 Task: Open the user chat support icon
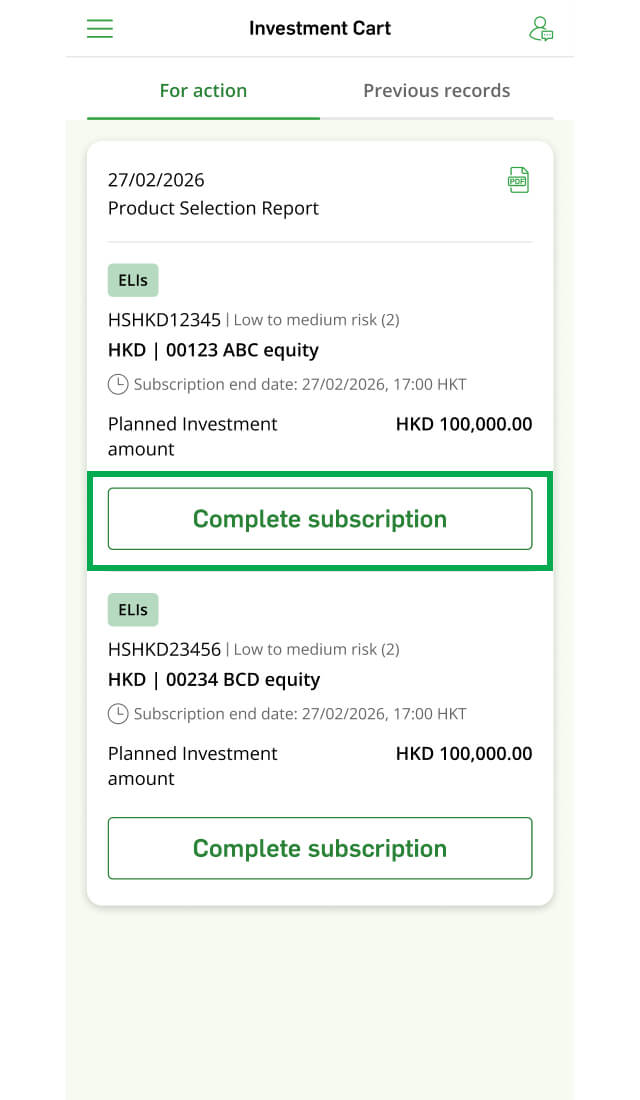point(541,29)
